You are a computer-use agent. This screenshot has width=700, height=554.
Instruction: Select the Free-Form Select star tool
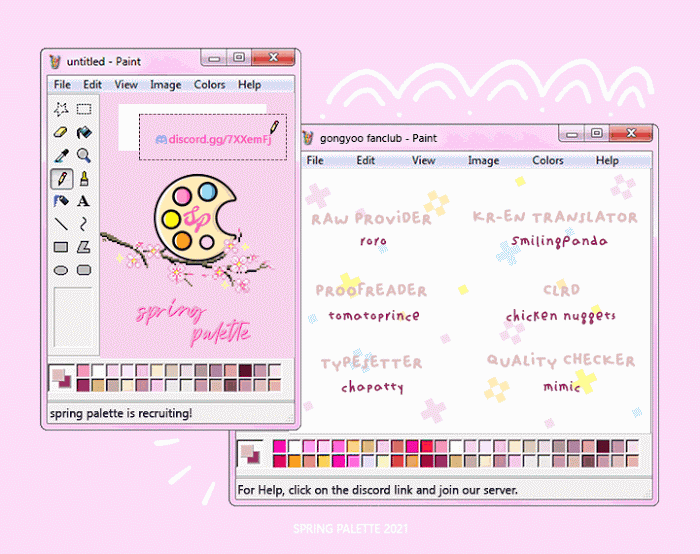[x=61, y=109]
